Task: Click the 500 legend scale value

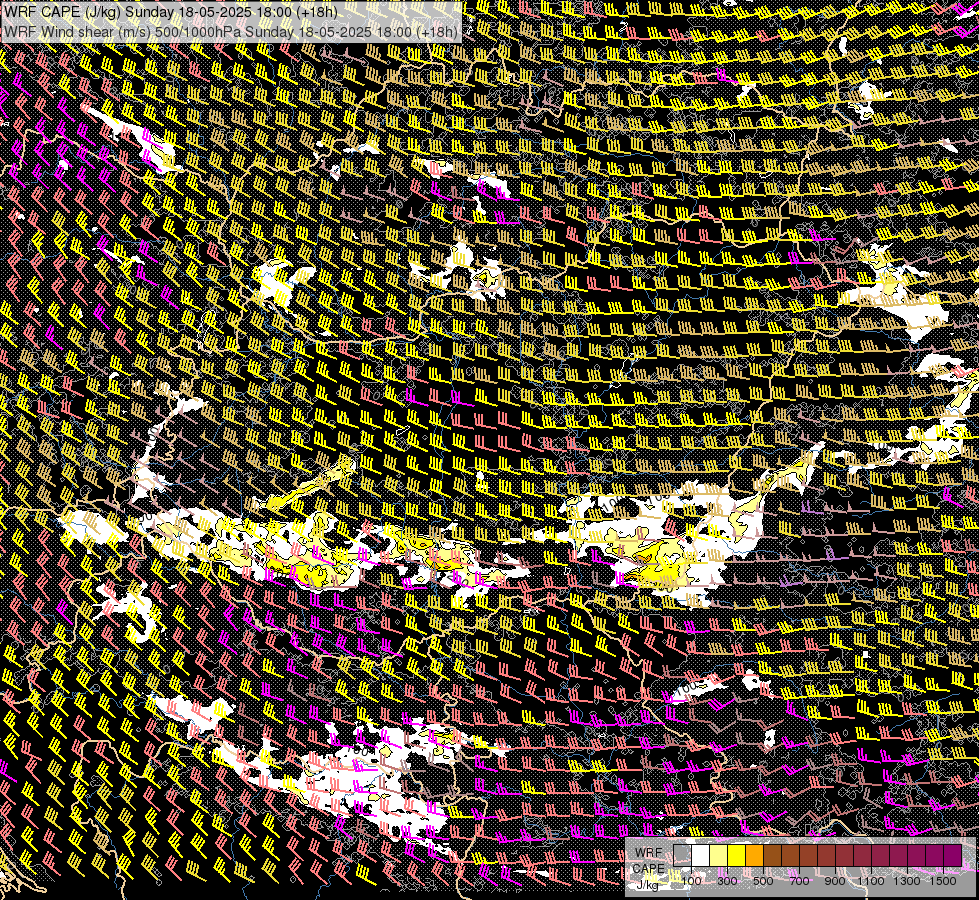Action: coord(763,881)
